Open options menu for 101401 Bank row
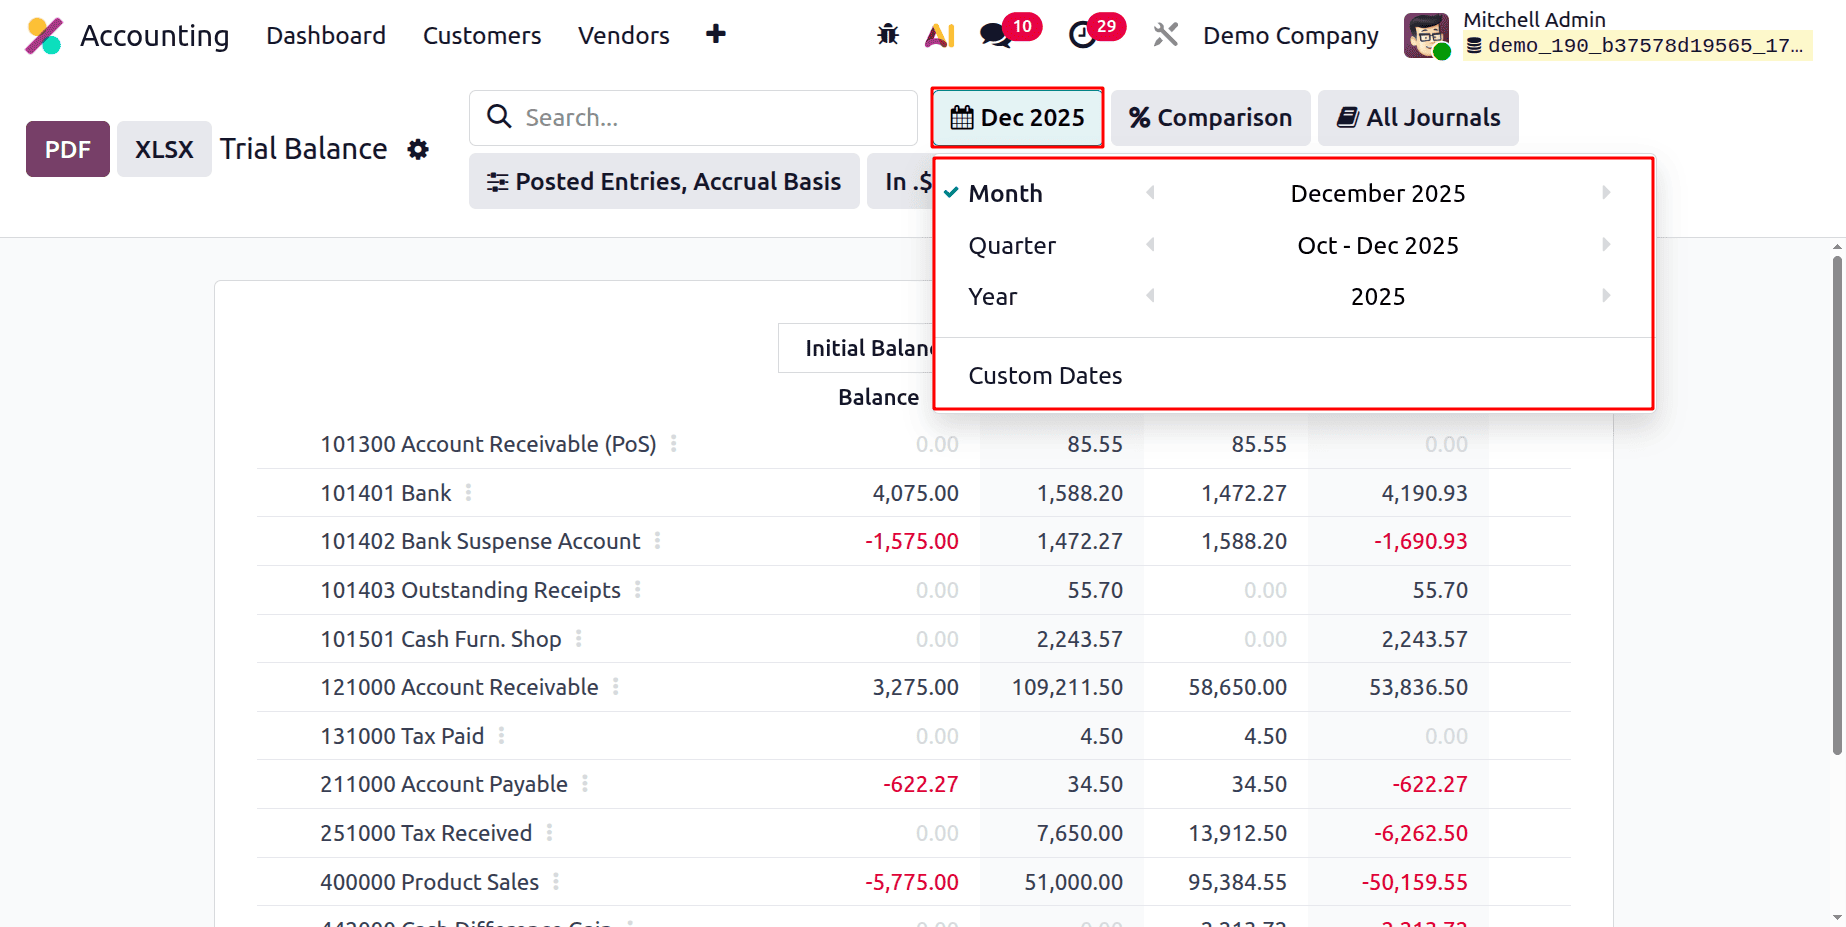The height and width of the screenshot is (927, 1846). [468, 492]
